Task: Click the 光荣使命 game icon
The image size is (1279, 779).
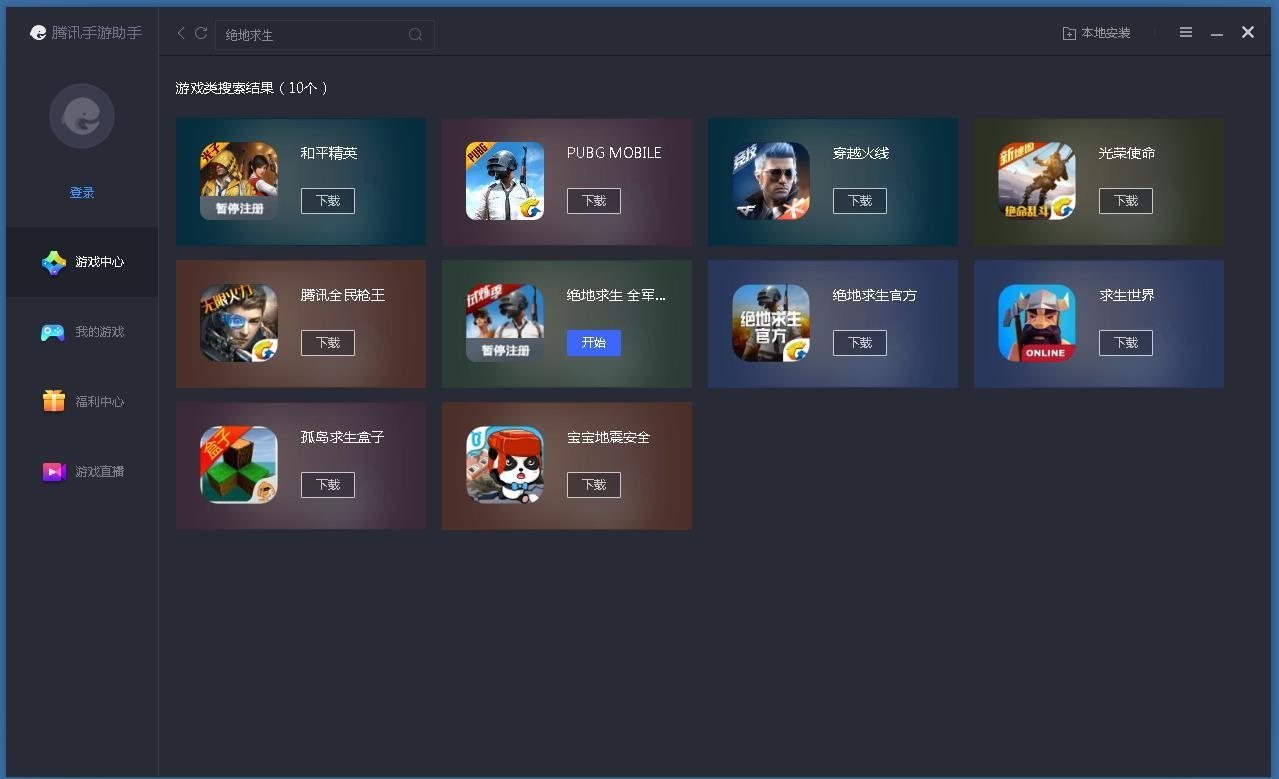Action: tap(1037, 181)
